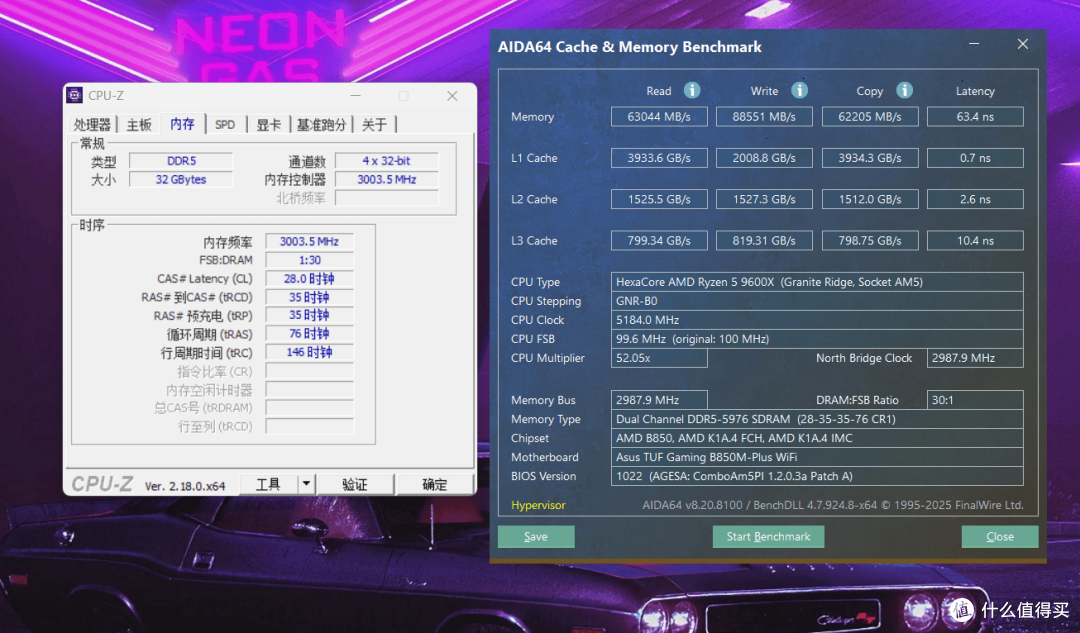Click L2 Cache Copy value 1512.0 GB/s
1080x633 pixels.
[x=870, y=199]
